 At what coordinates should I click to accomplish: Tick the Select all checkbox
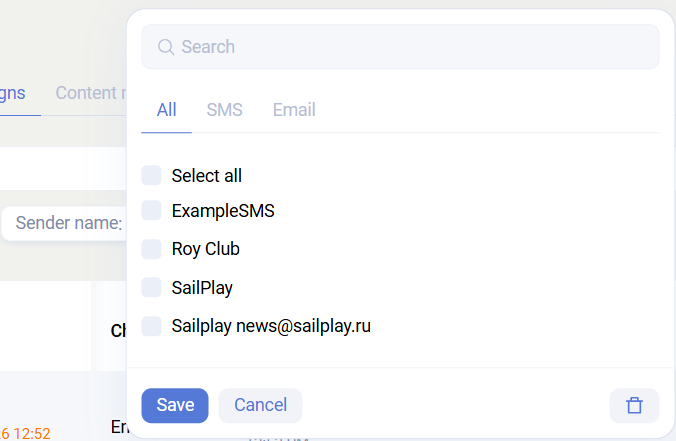click(x=152, y=176)
